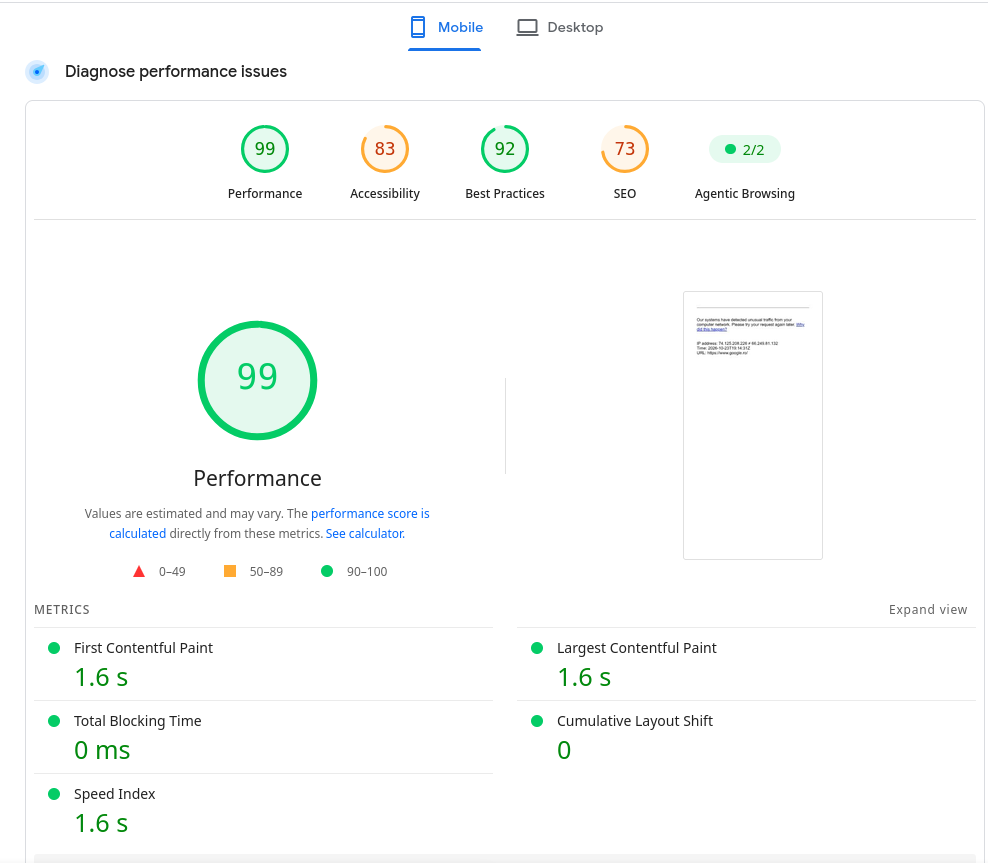Click the red triangle 0–49 legend icon
988x863 pixels.
(x=139, y=571)
